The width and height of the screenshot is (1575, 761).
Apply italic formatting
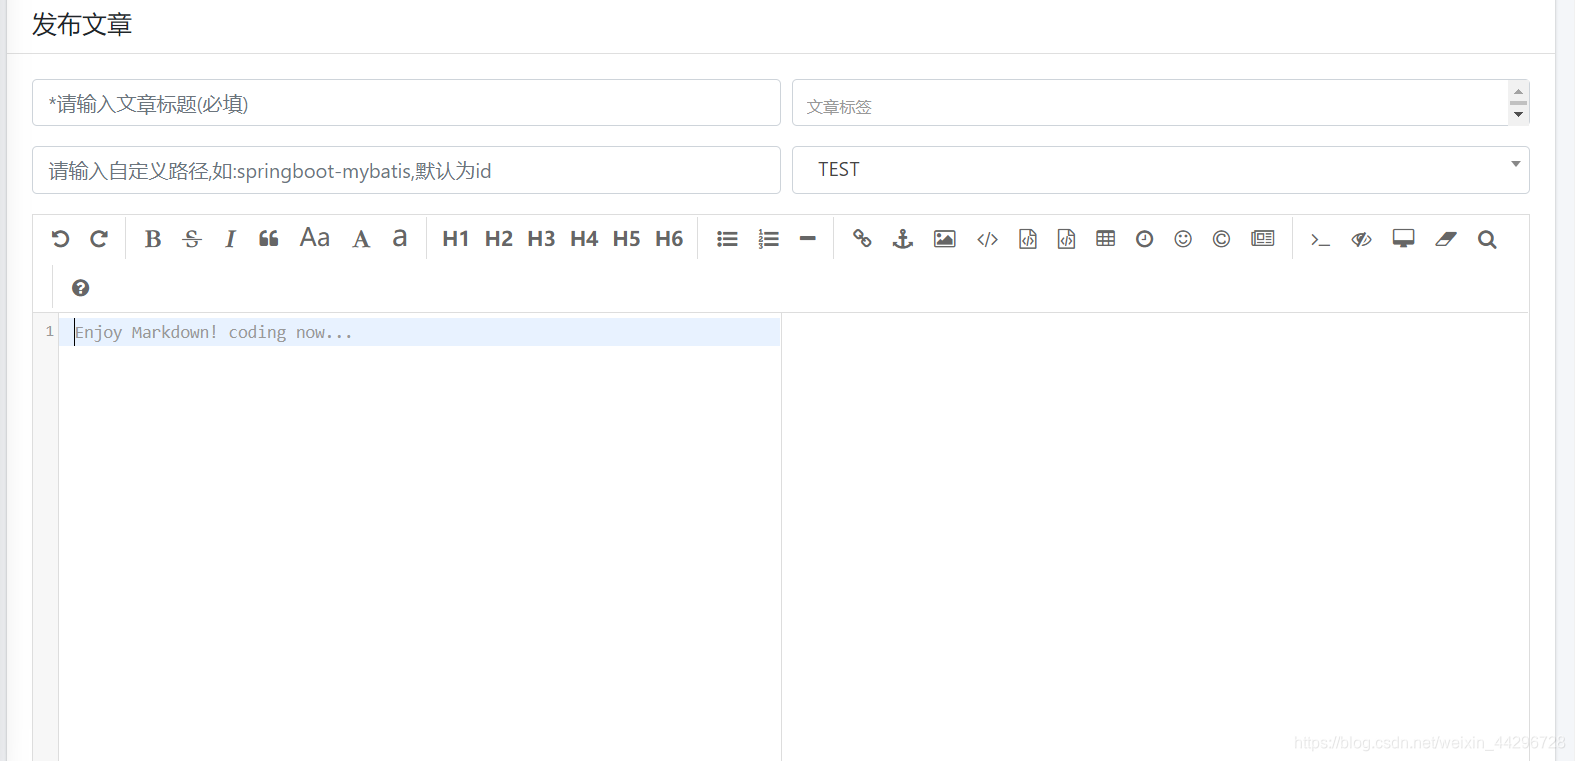tap(230, 239)
